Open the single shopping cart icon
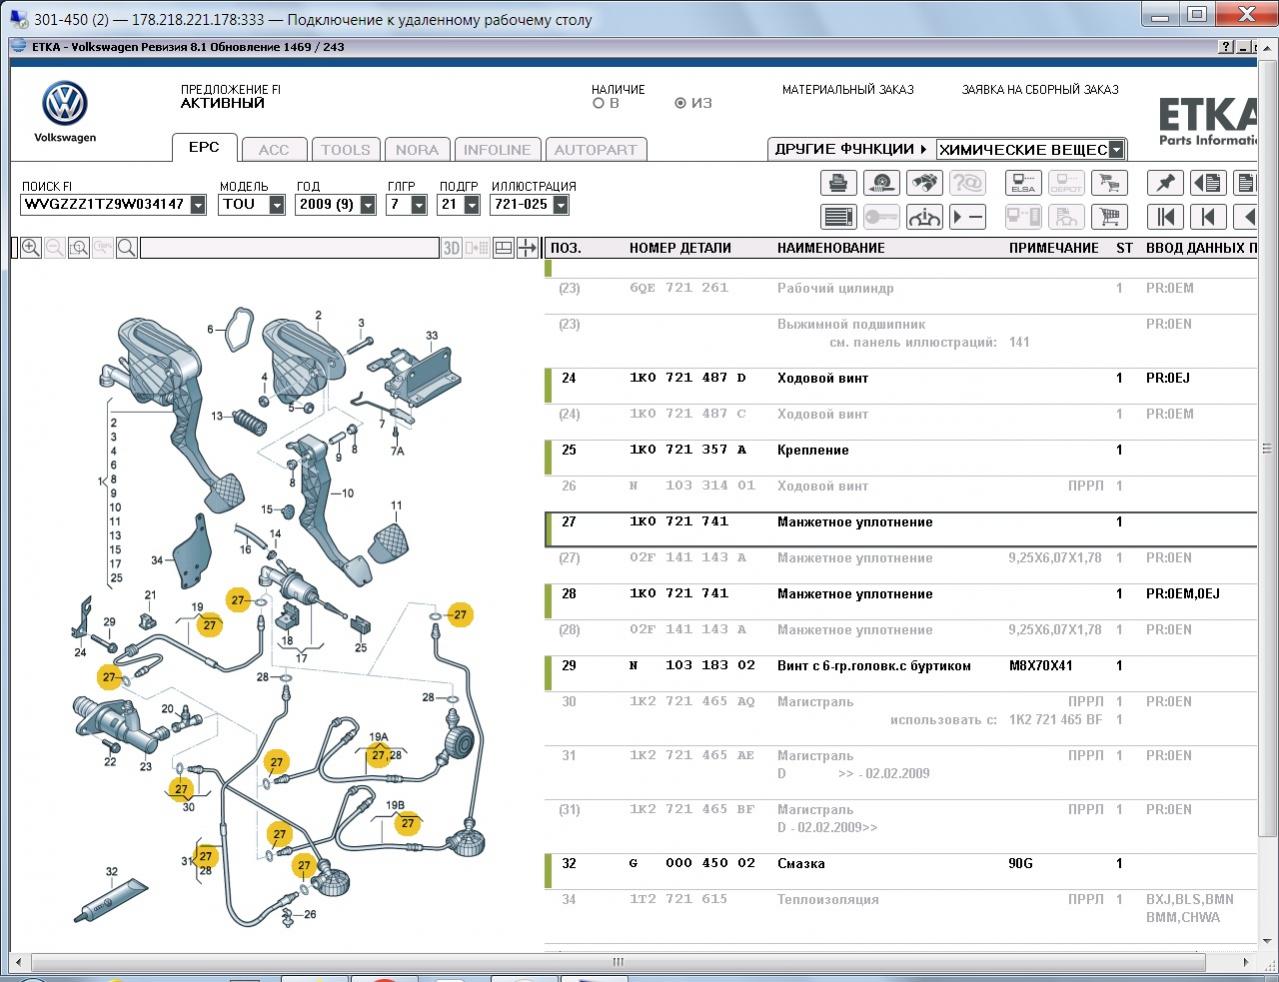The width and height of the screenshot is (1279, 982). (x=1109, y=216)
